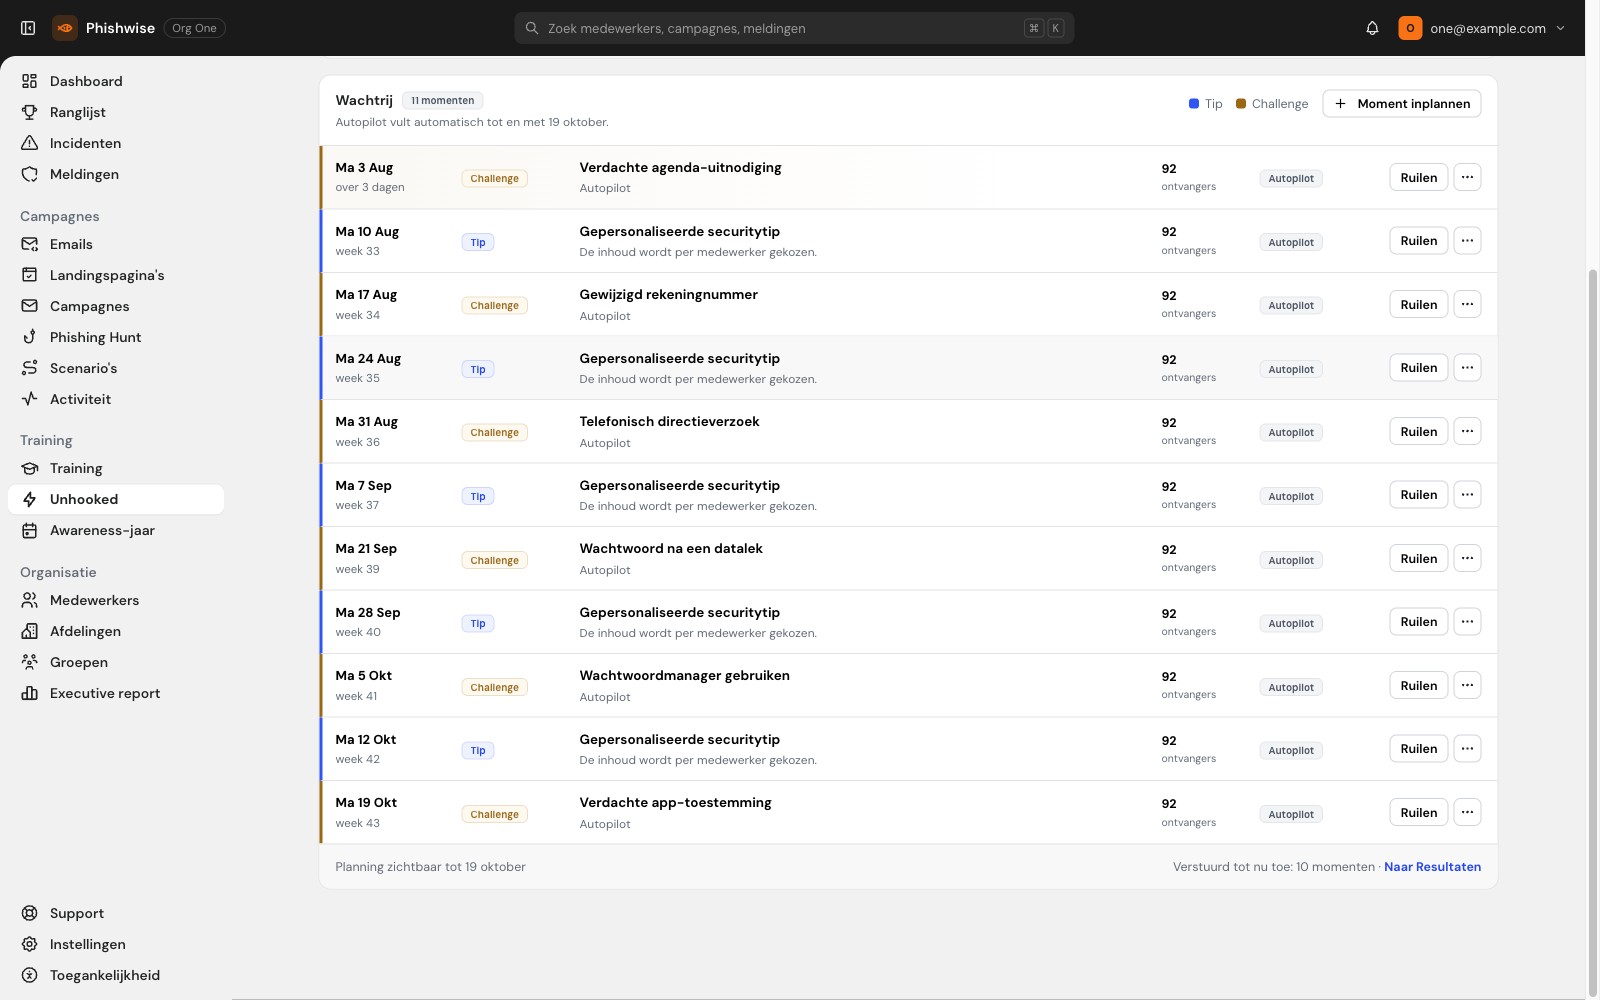
Task: Click the orange user avatar icon
Action: 1410,28
